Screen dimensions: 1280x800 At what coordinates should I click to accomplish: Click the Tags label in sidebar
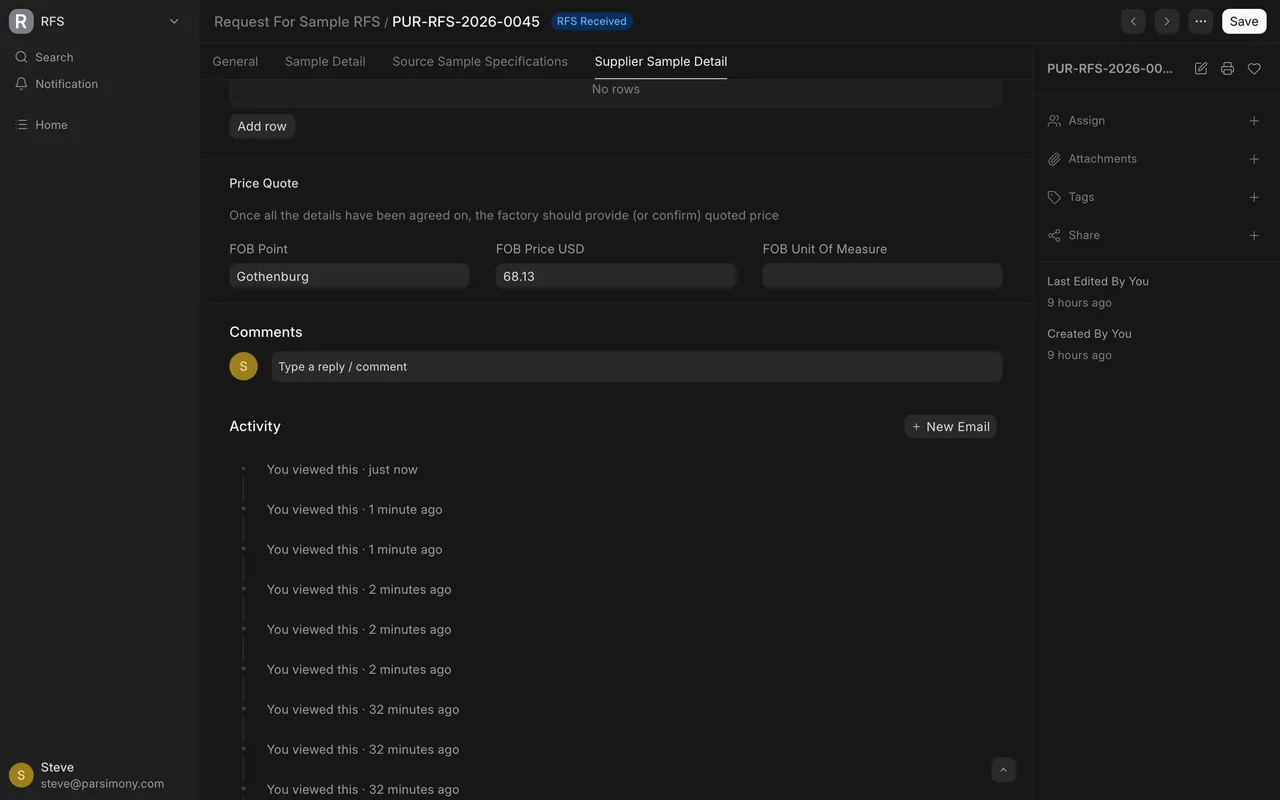[x=1081, y=196]
